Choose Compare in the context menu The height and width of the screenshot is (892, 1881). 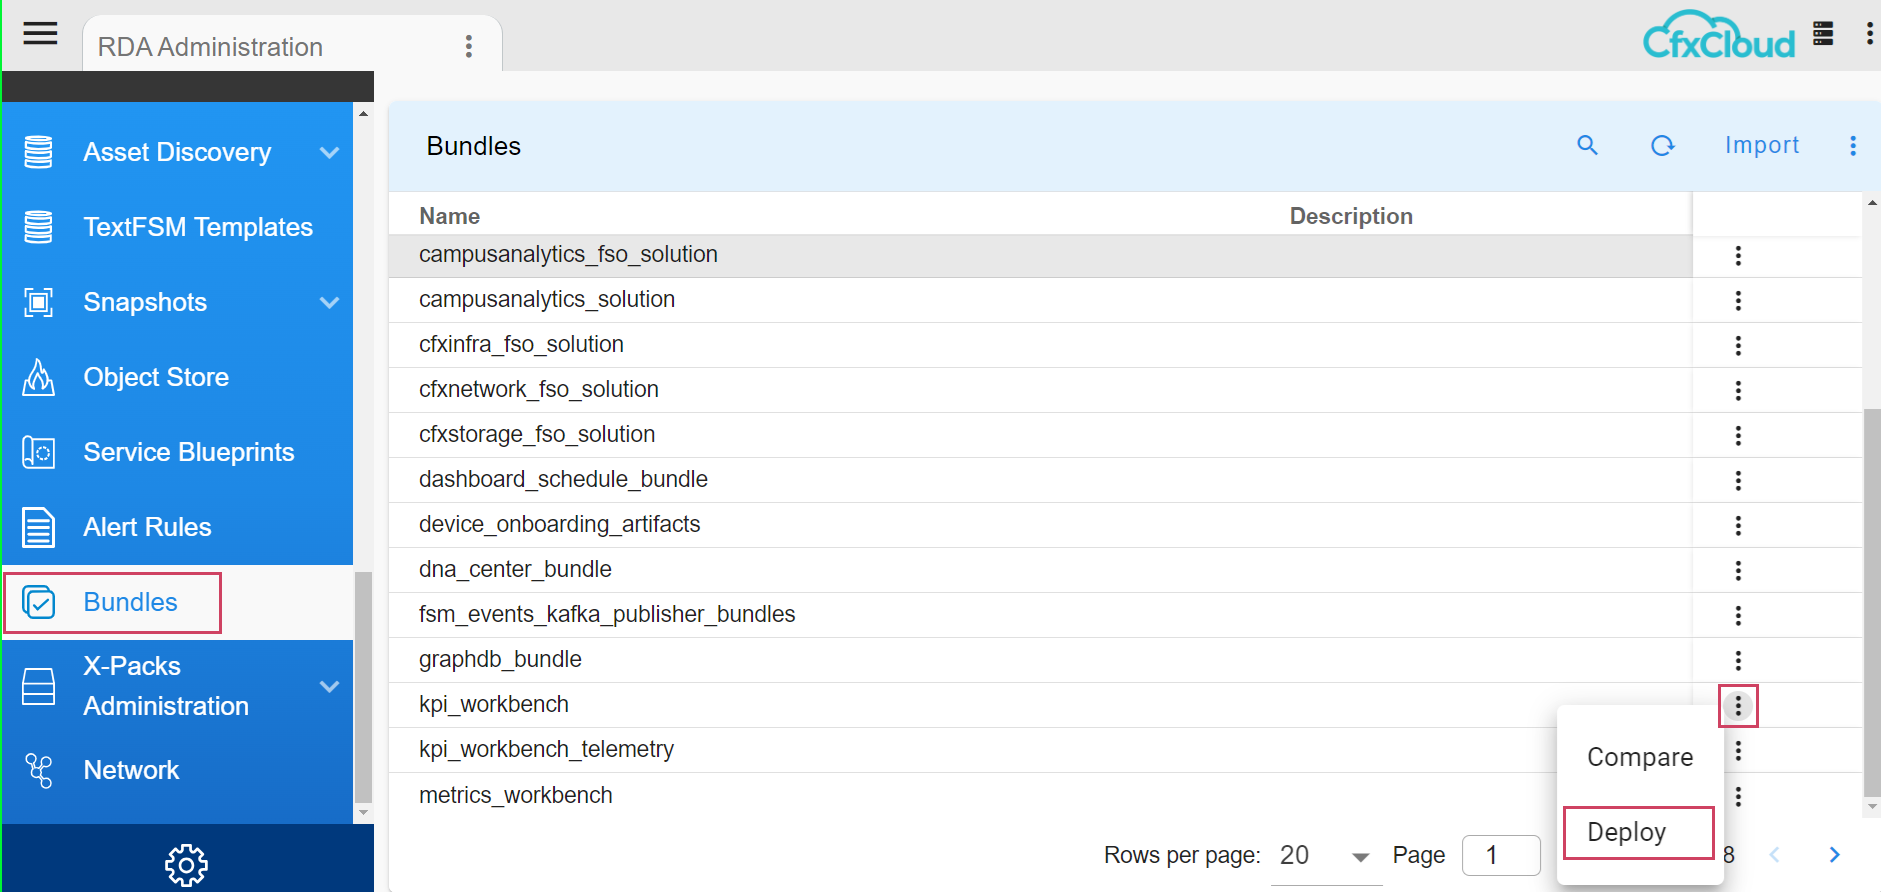[1639, 757]
